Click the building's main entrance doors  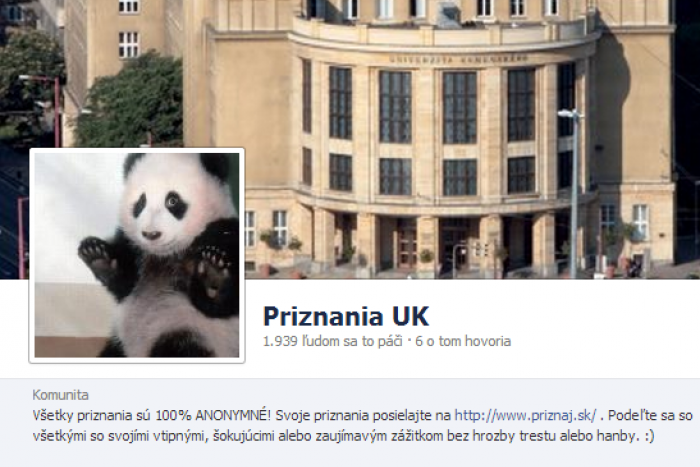pyautogui.click(x=453, y=245)
